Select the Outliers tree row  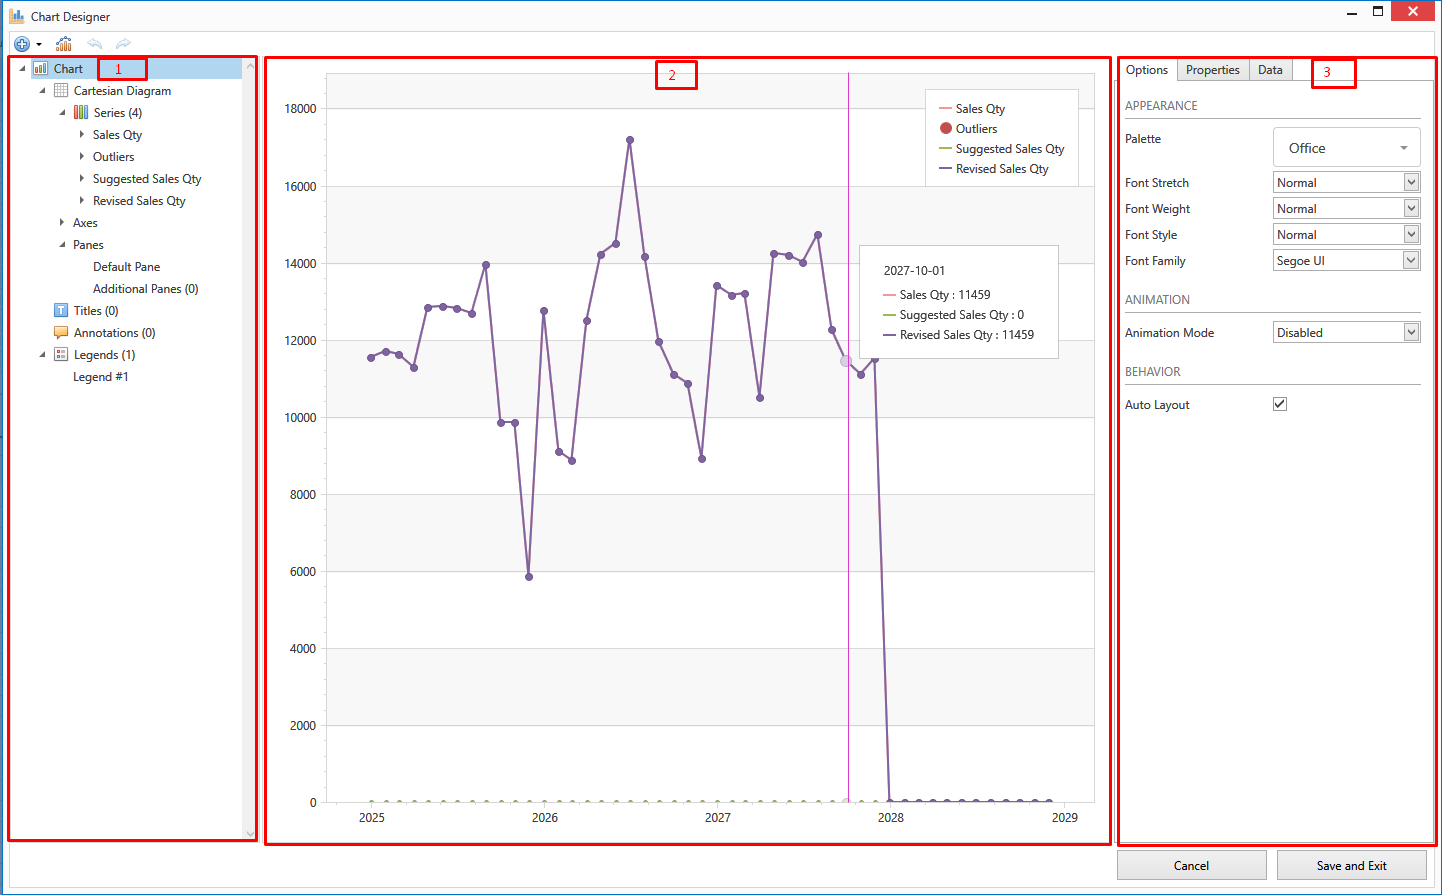[x=113, y=157]
